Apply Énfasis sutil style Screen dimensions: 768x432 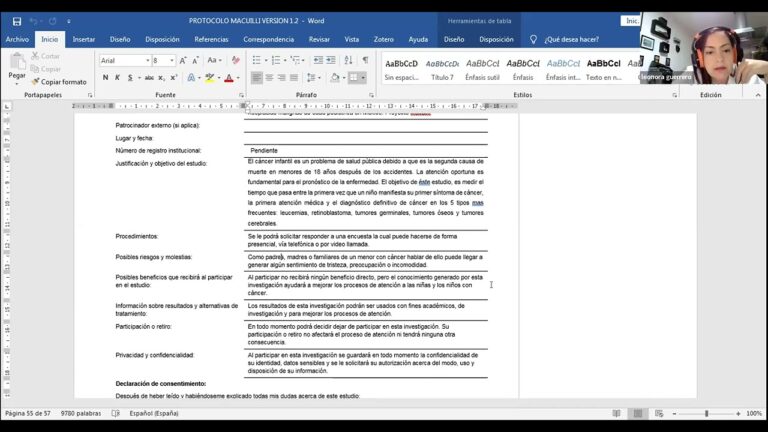point(482,70)
